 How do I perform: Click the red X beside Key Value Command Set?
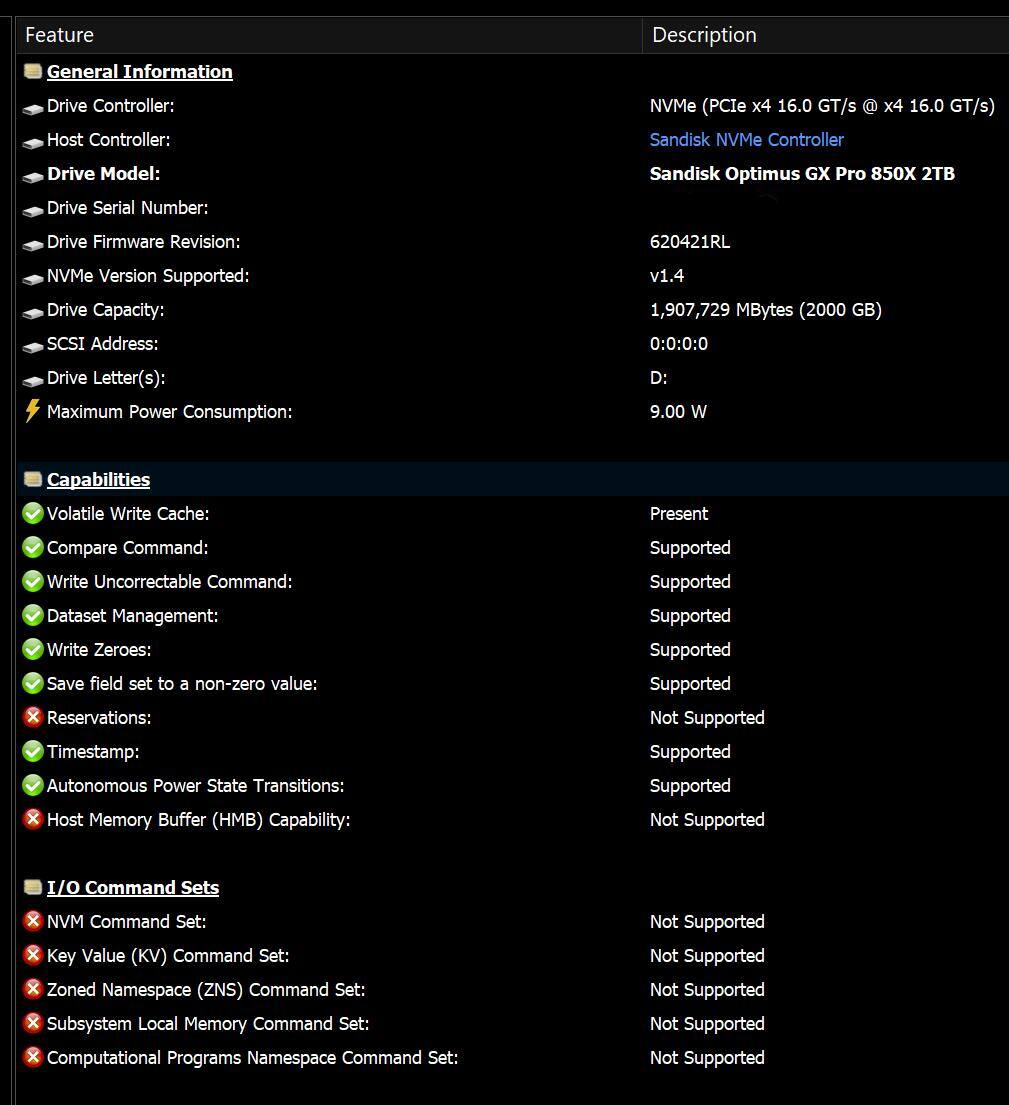tap(32, 955)
